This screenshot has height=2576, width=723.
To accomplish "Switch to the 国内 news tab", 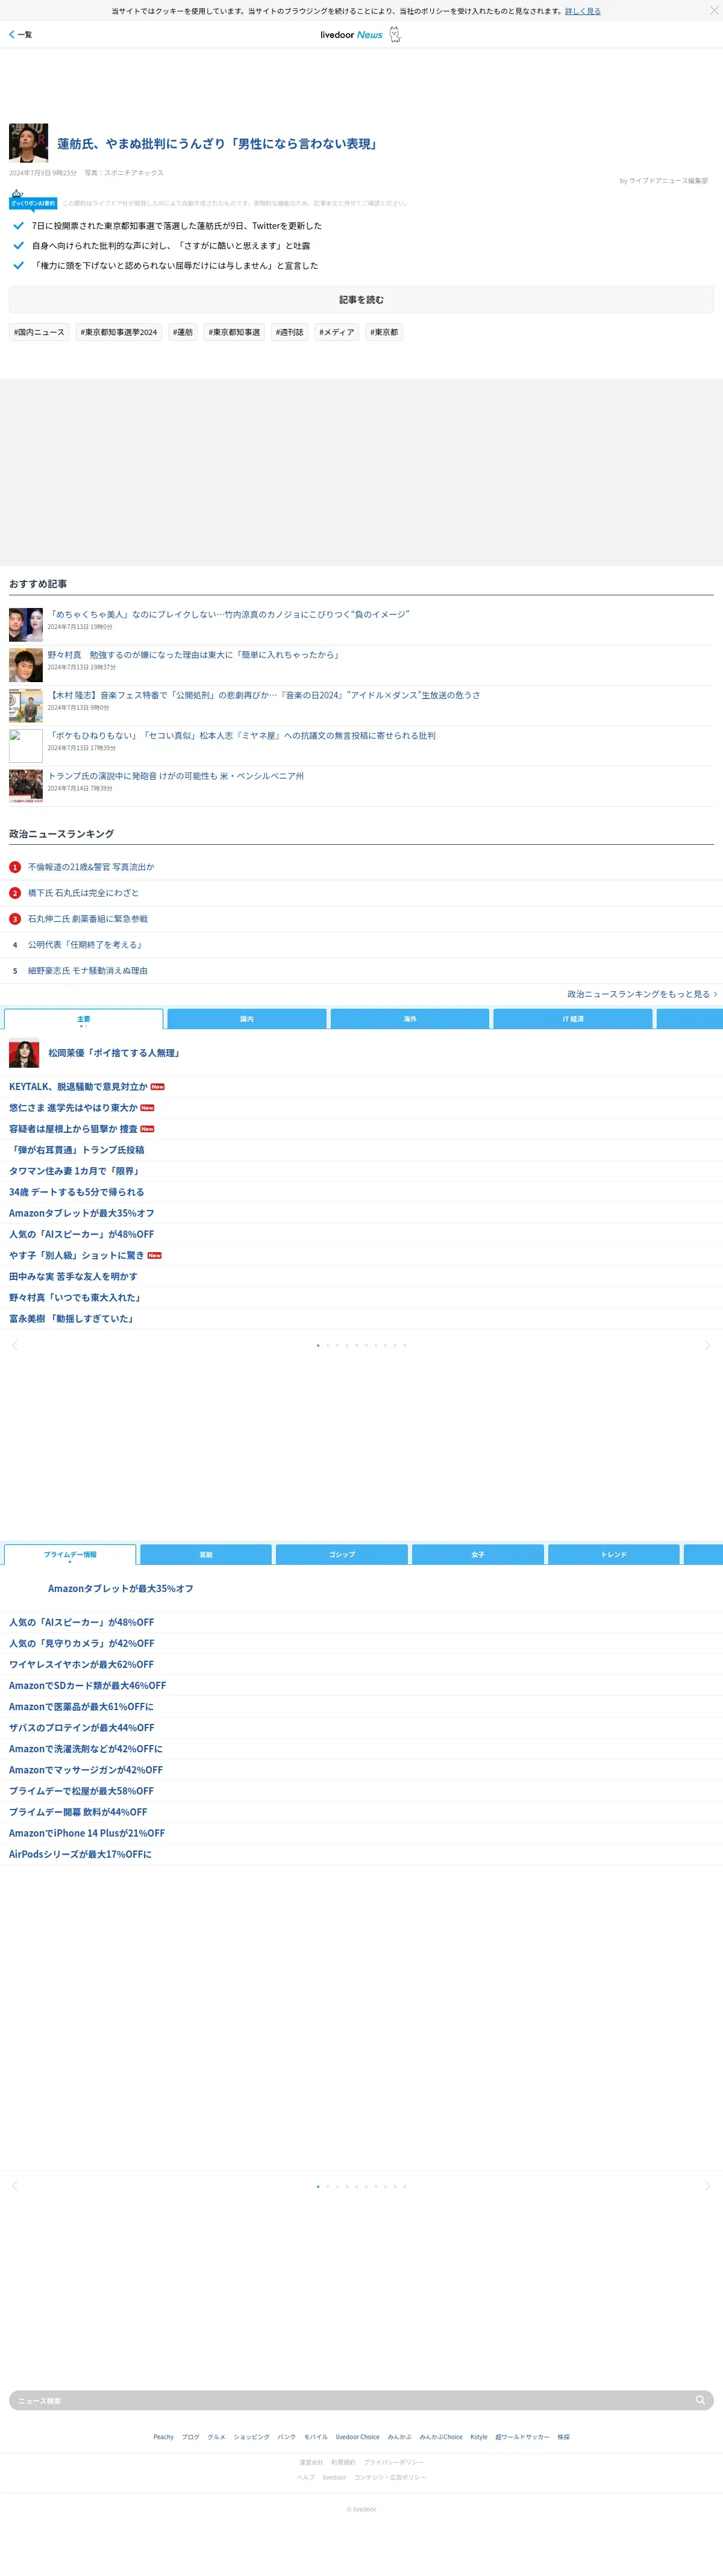I will click(247, 1019).
